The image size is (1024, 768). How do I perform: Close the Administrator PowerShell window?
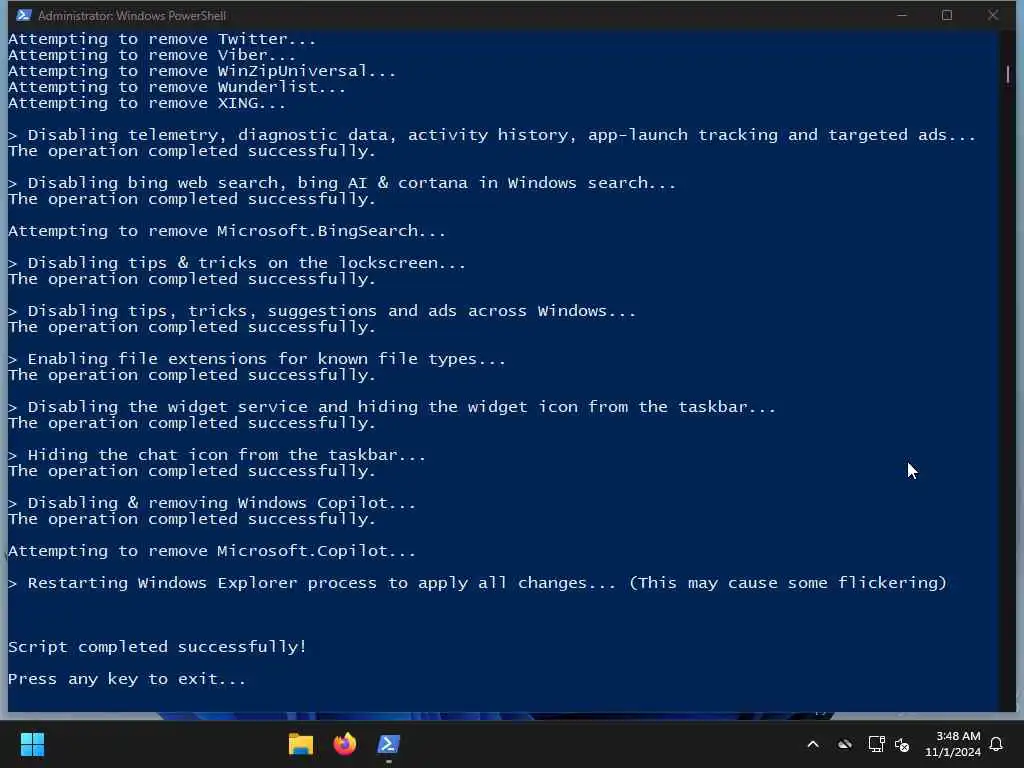[993, 15]
